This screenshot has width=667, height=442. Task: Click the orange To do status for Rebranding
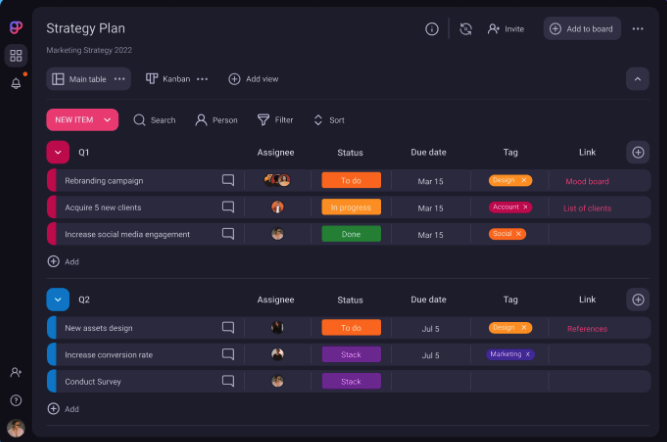(x=351, y=181)
